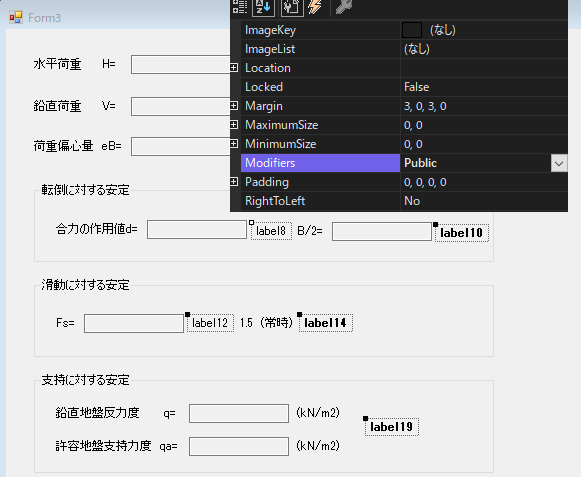The width and height of the screenshot is (581, 477).
Task: Click the 許容地盤支持力度 qa= text box
Action: click(x=239, y=446)
